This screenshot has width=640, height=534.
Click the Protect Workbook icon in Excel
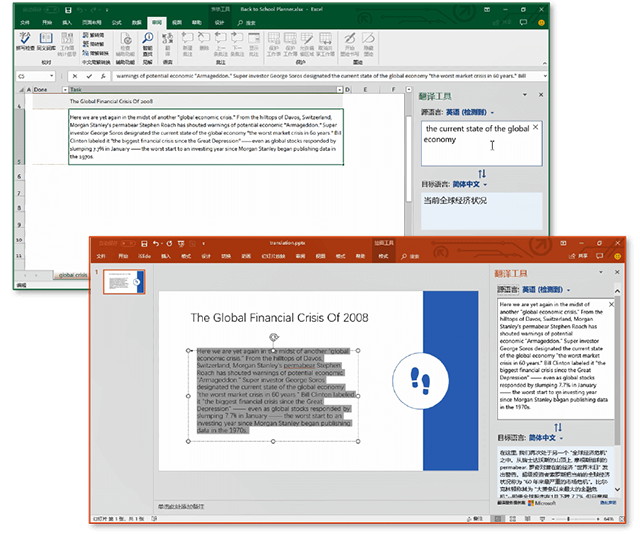click(290, 38)
